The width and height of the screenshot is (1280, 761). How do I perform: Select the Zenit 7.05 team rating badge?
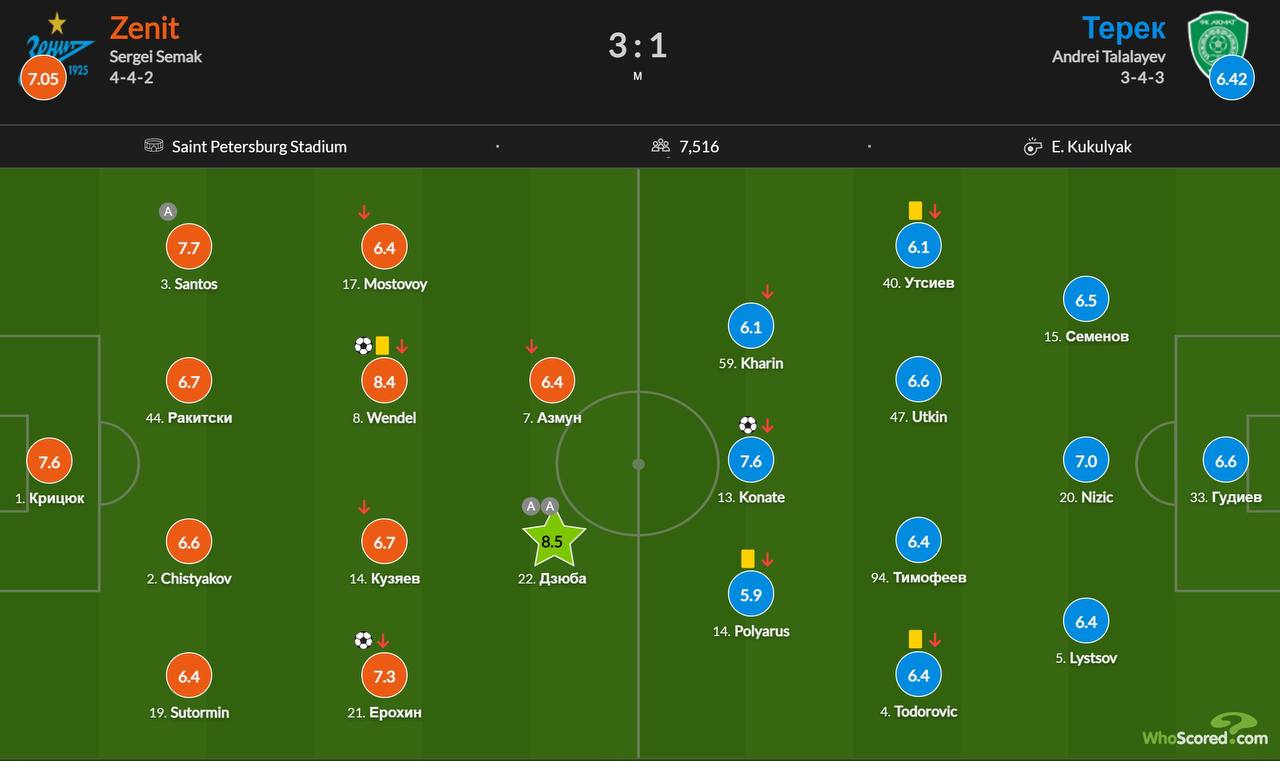(x=43, y=78)
